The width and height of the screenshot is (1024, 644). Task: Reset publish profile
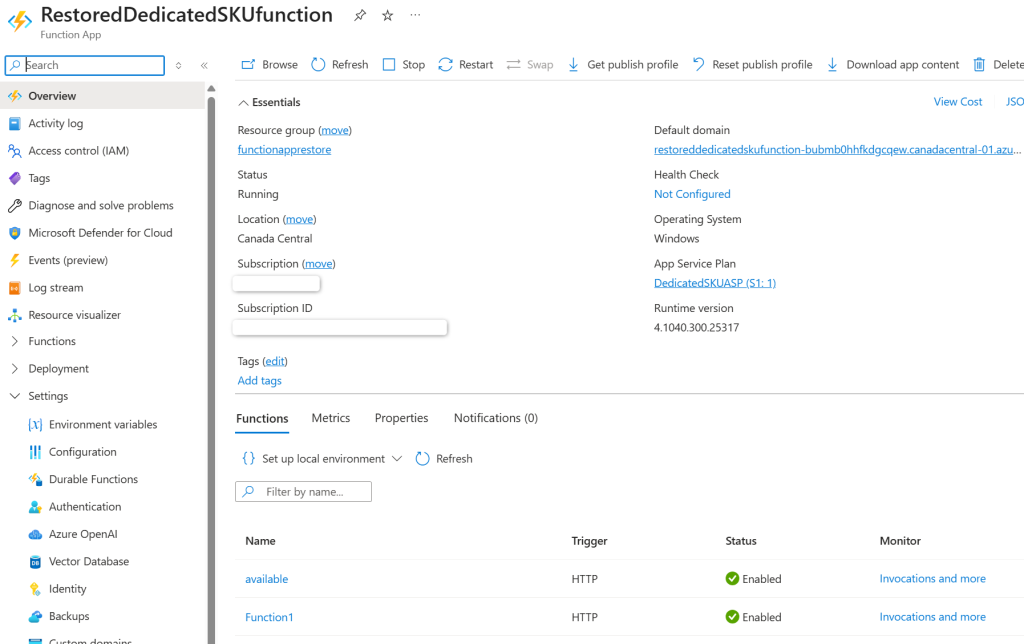click(752, 65)
